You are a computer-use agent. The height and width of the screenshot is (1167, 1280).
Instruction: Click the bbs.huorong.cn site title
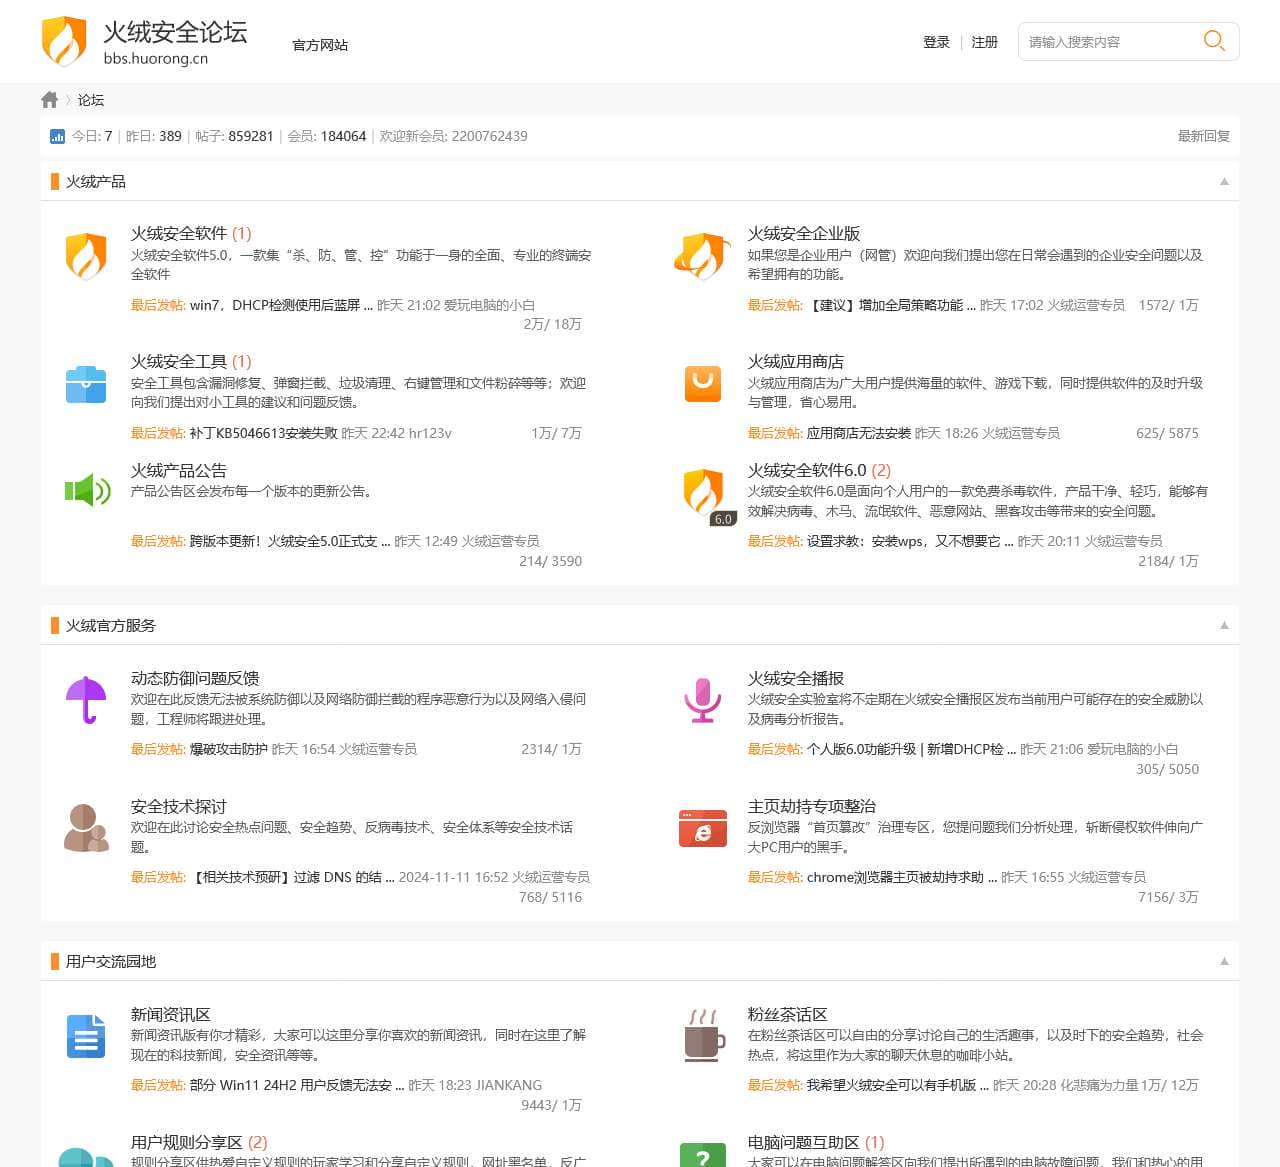pyautogui.click(x=156, y=59)
